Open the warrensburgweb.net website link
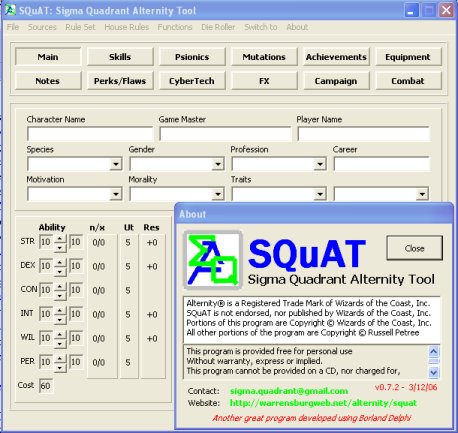Screen dimensions: 458x433 pos(323,403)
